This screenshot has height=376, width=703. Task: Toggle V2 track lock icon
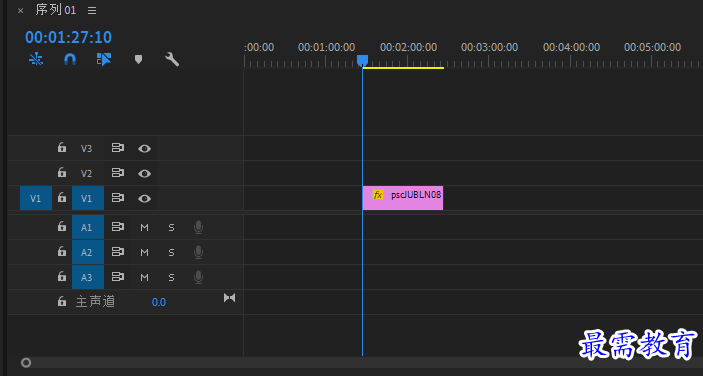point(62,172)
